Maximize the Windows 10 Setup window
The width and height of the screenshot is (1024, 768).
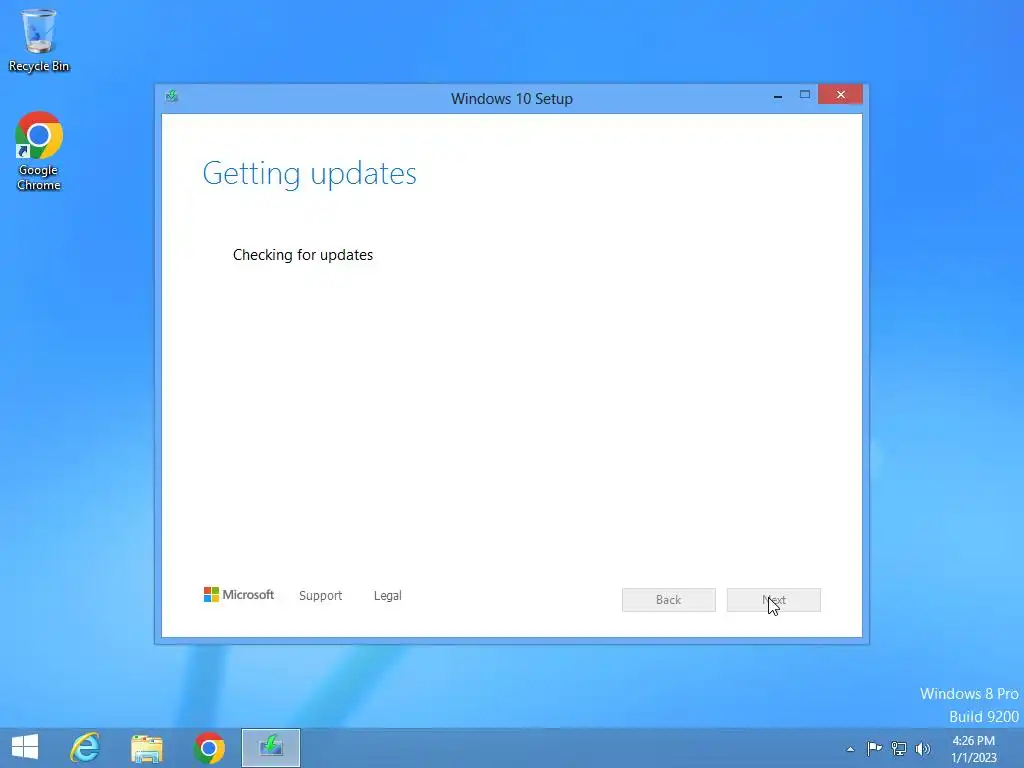tap(805, 95)
